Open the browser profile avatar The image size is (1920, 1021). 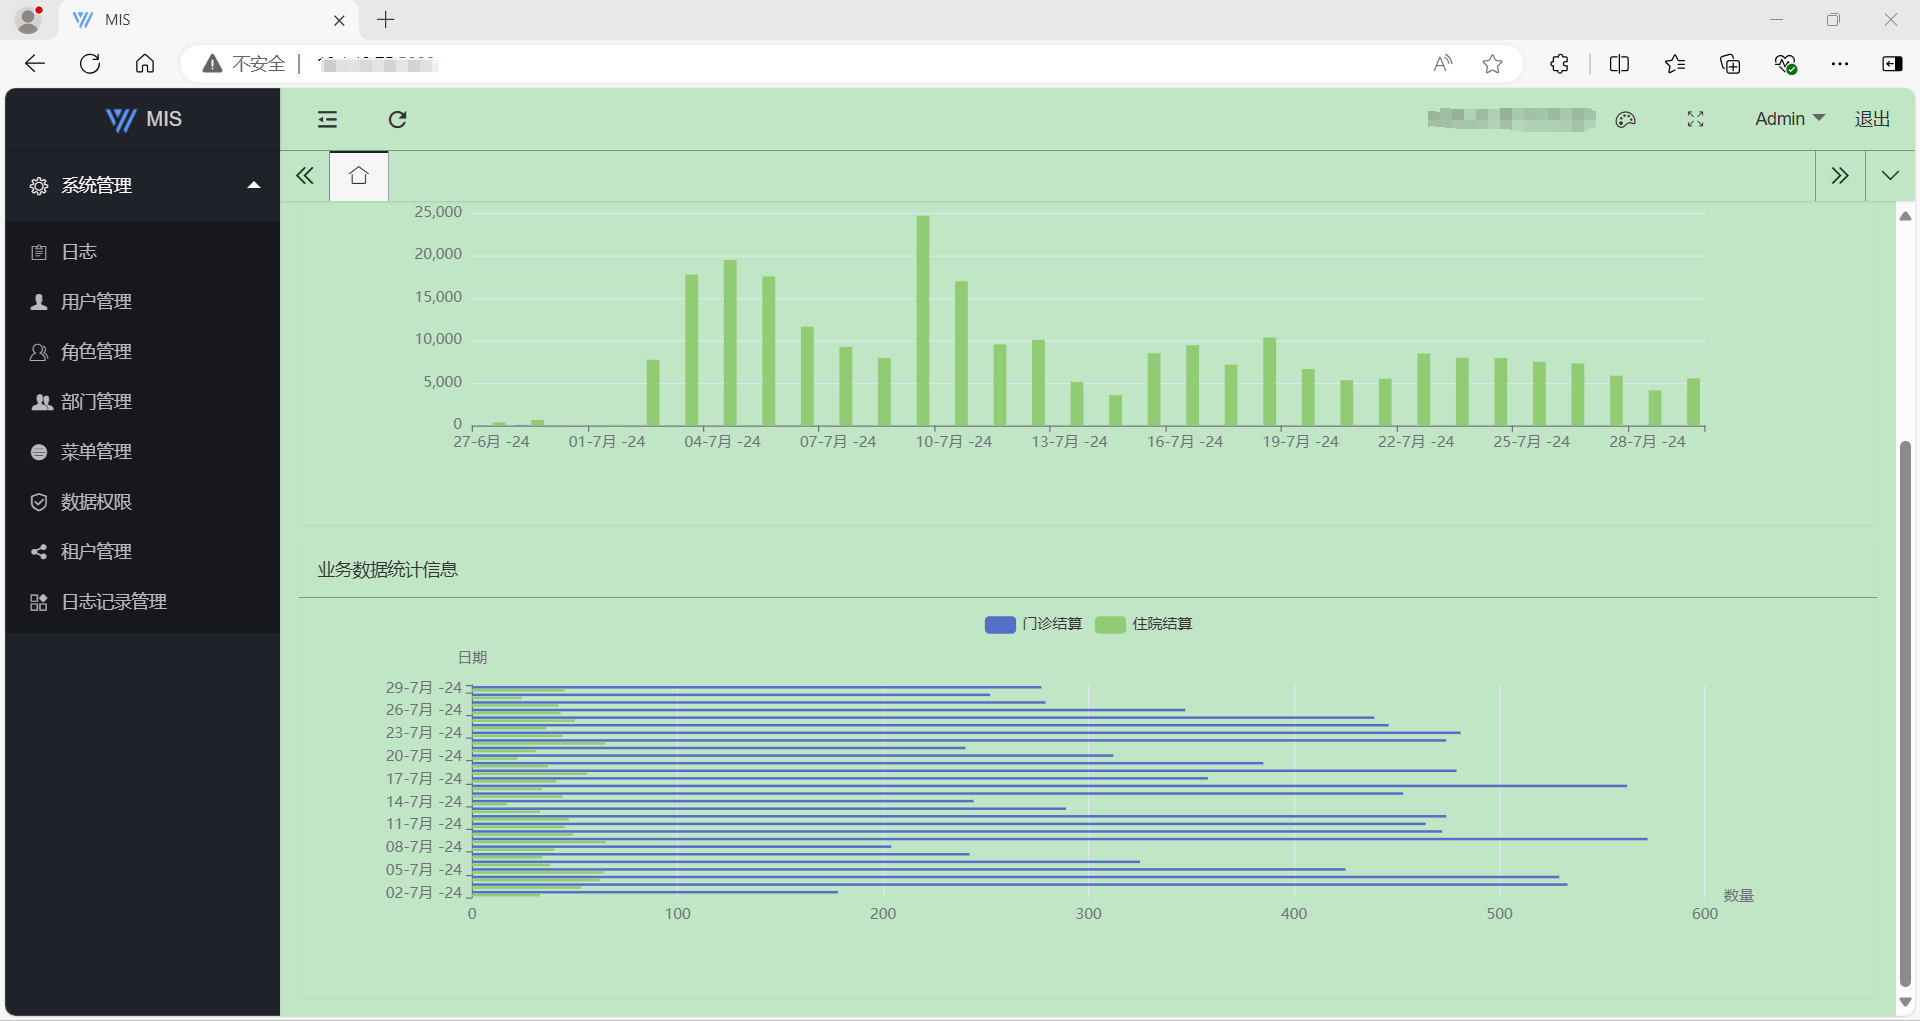pos(29,19)
